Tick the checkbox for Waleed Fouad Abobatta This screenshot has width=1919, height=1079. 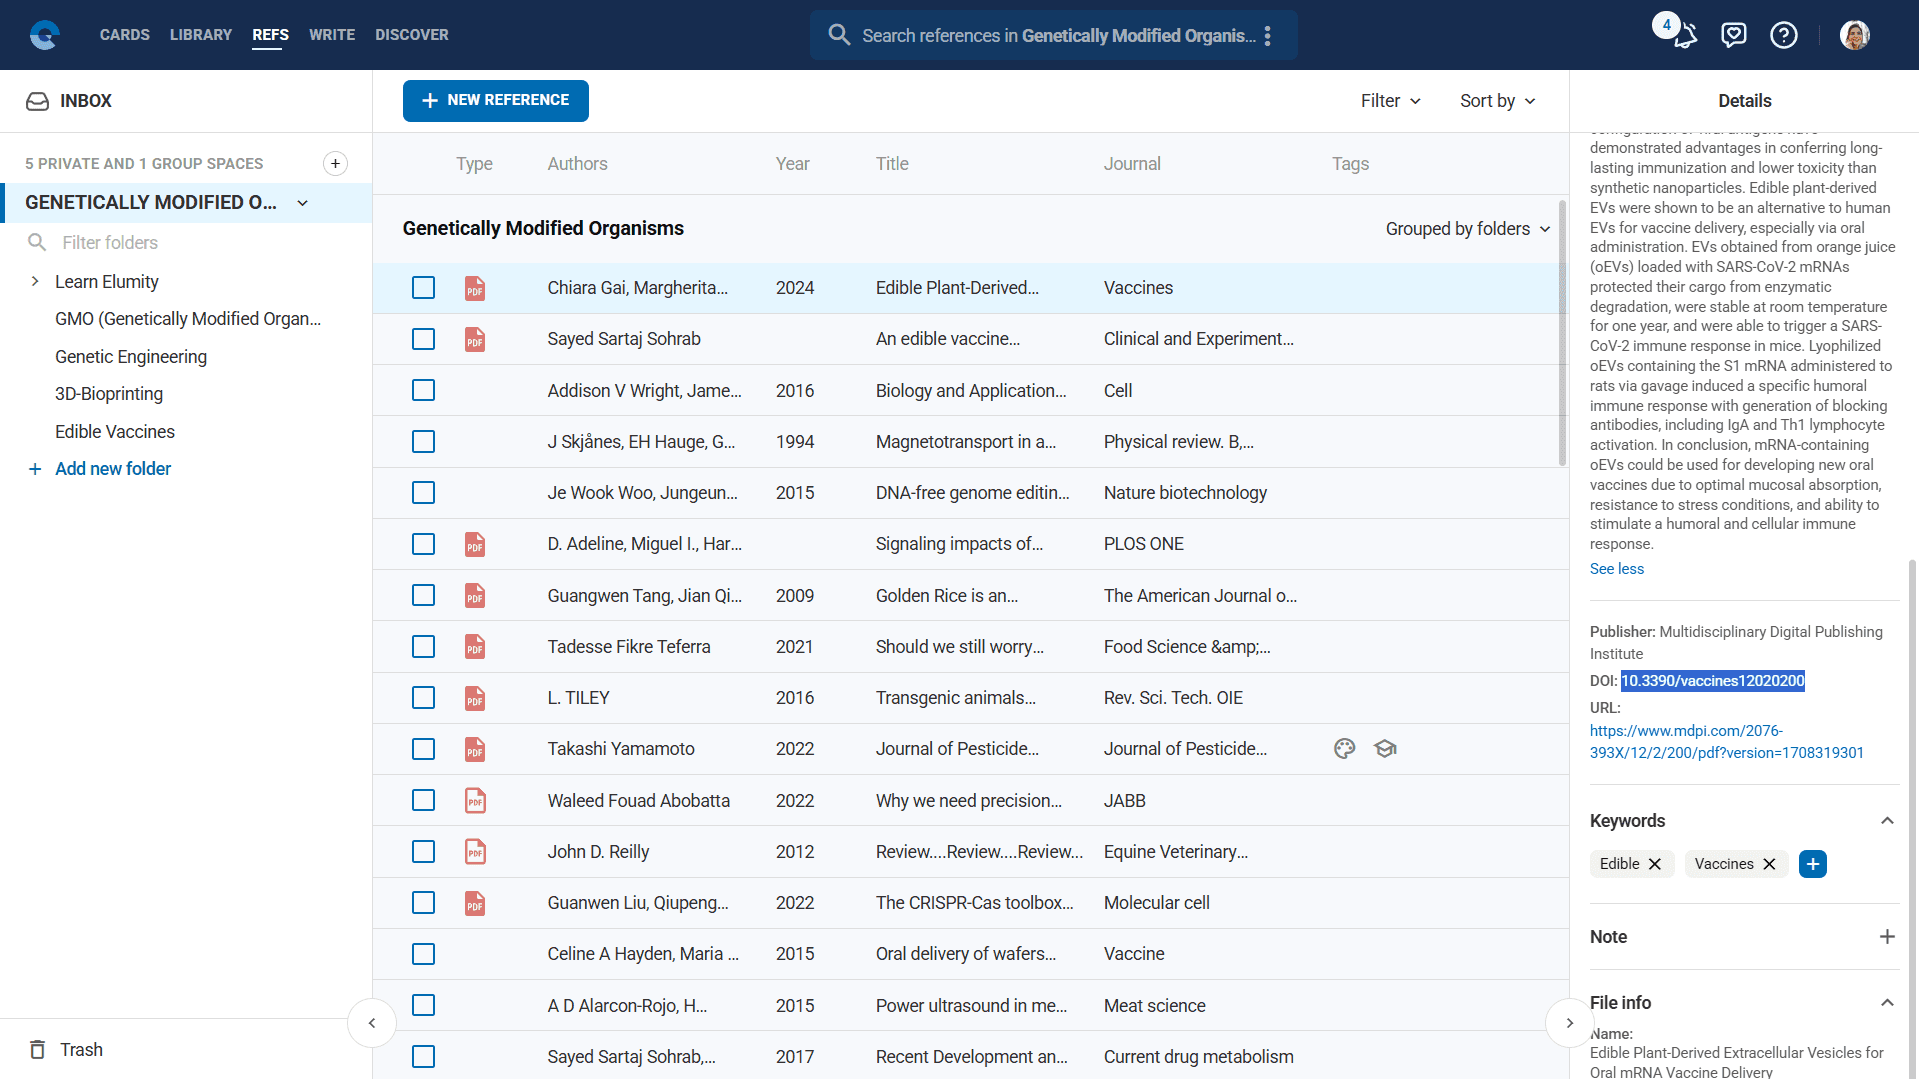(x=424, y=801)
